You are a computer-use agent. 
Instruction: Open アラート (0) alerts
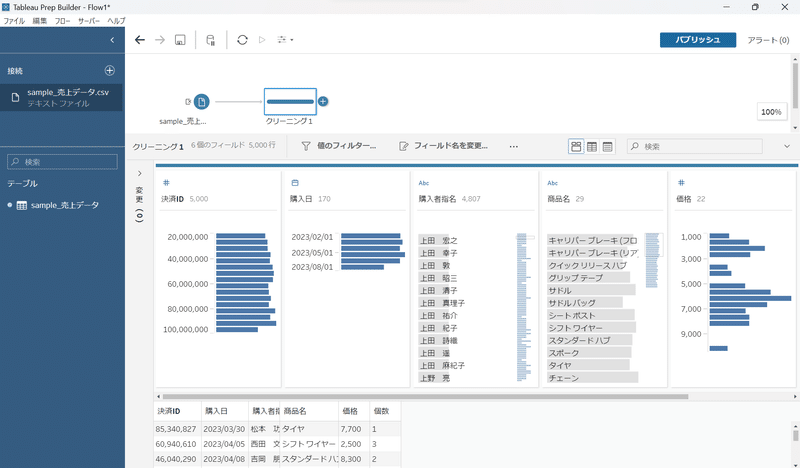click(768, 40)
